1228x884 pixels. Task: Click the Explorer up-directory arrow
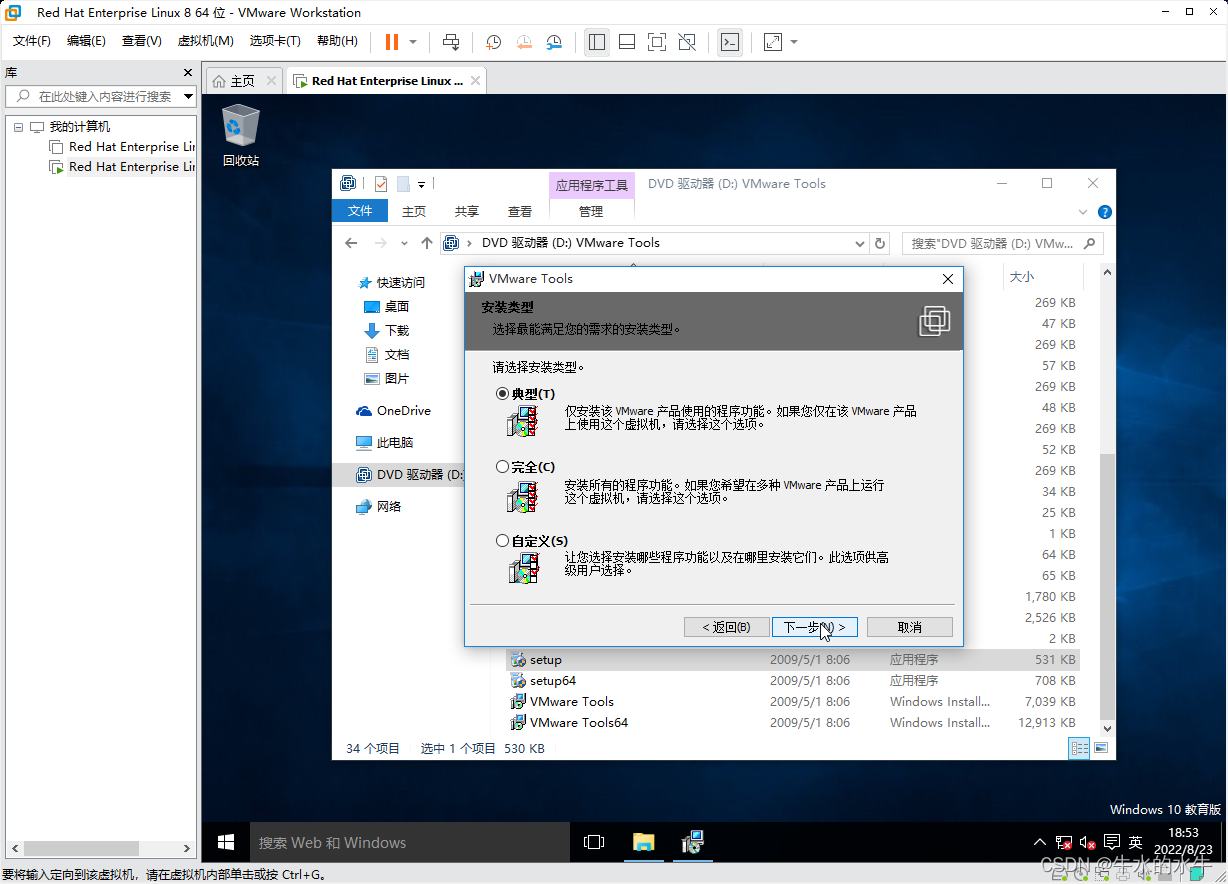[x=427, y=243]
